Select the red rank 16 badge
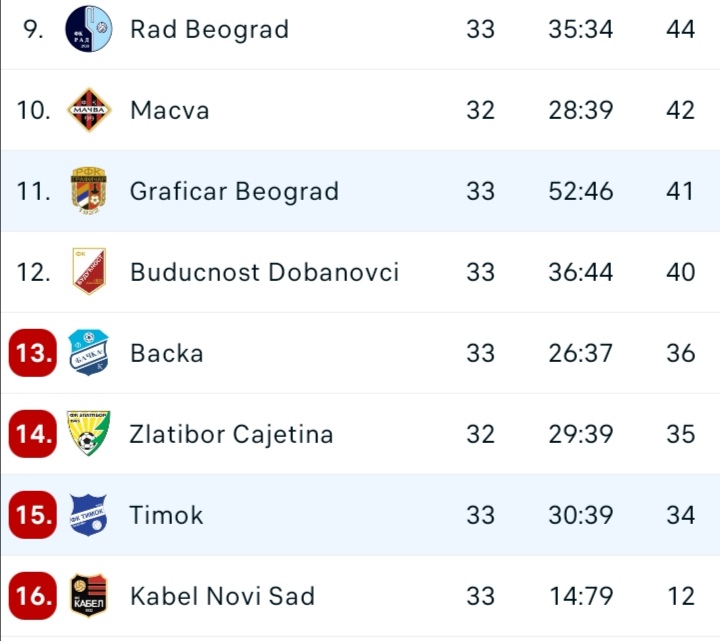Image resolution: width=720 pixels, height=641 pixels. click(x=33, y=596)
